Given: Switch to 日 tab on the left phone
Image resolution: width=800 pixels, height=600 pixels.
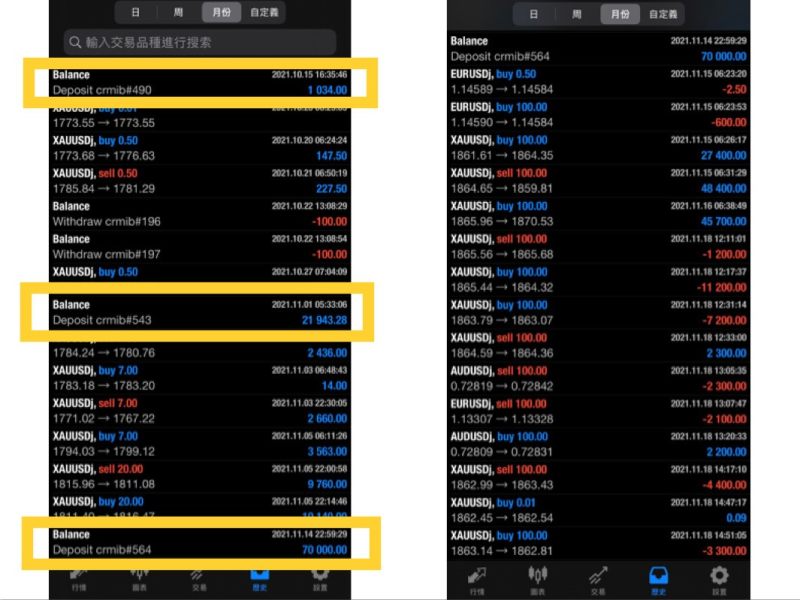Looking at the screenshot, I should coord(135,12).
